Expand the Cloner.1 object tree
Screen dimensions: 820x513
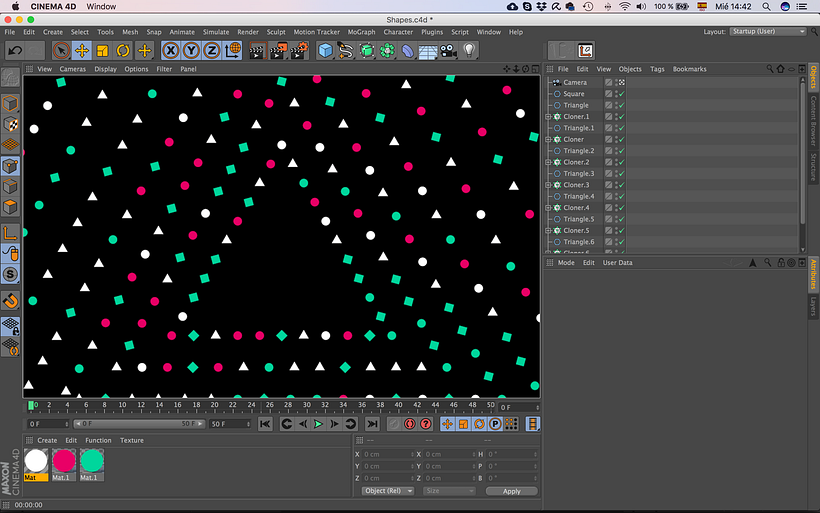[548, 117]
